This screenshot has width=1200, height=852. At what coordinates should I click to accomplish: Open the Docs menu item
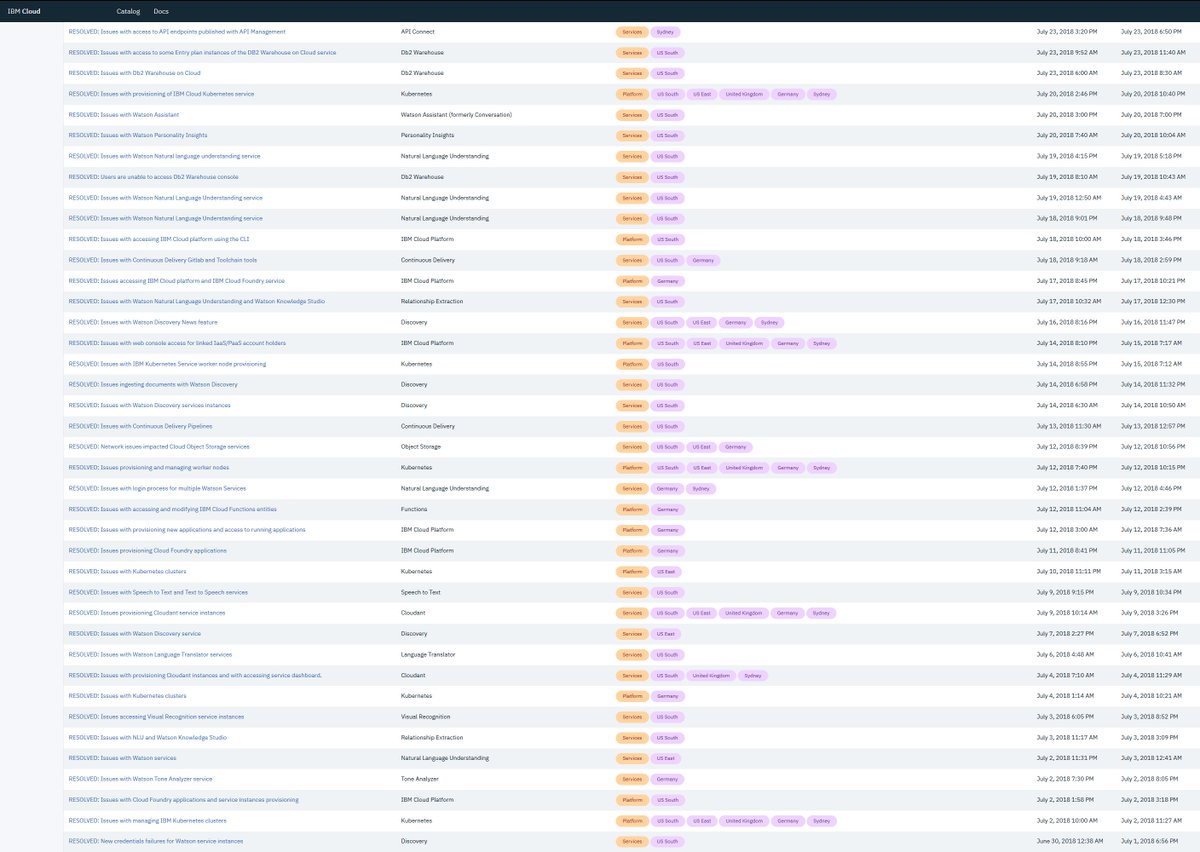click(161, 11)
